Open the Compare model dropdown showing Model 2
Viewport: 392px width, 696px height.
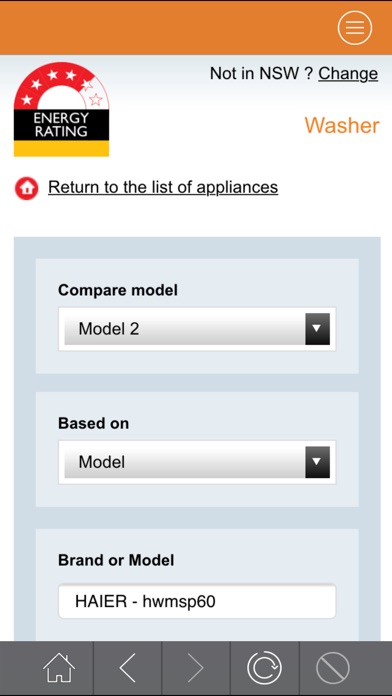[x=197, y=329]
